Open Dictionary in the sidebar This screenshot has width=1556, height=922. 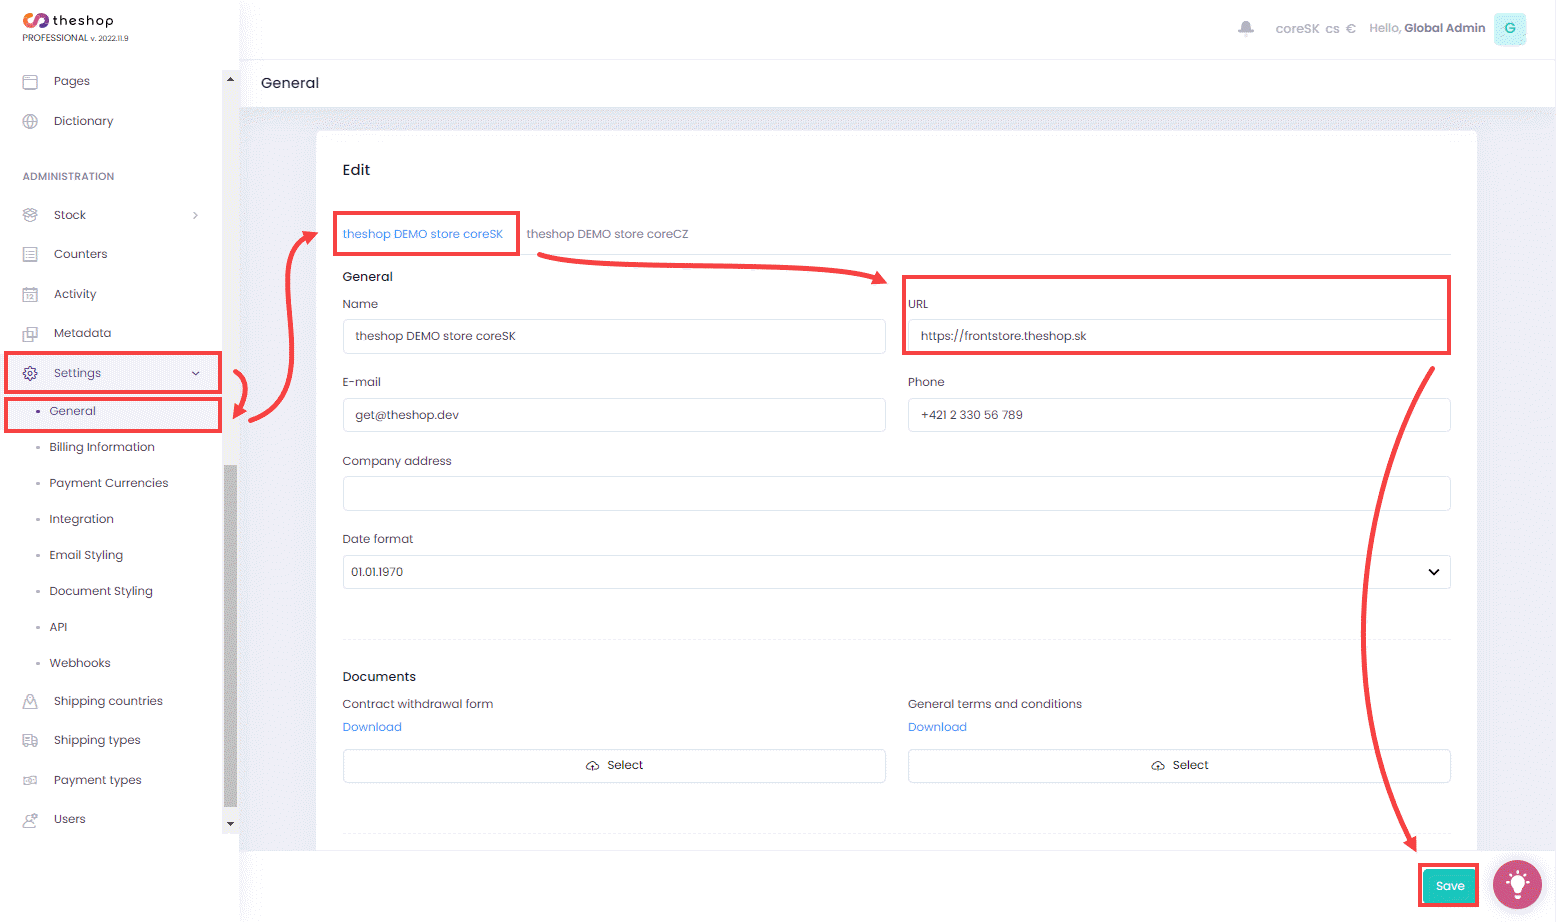point(83,121)
